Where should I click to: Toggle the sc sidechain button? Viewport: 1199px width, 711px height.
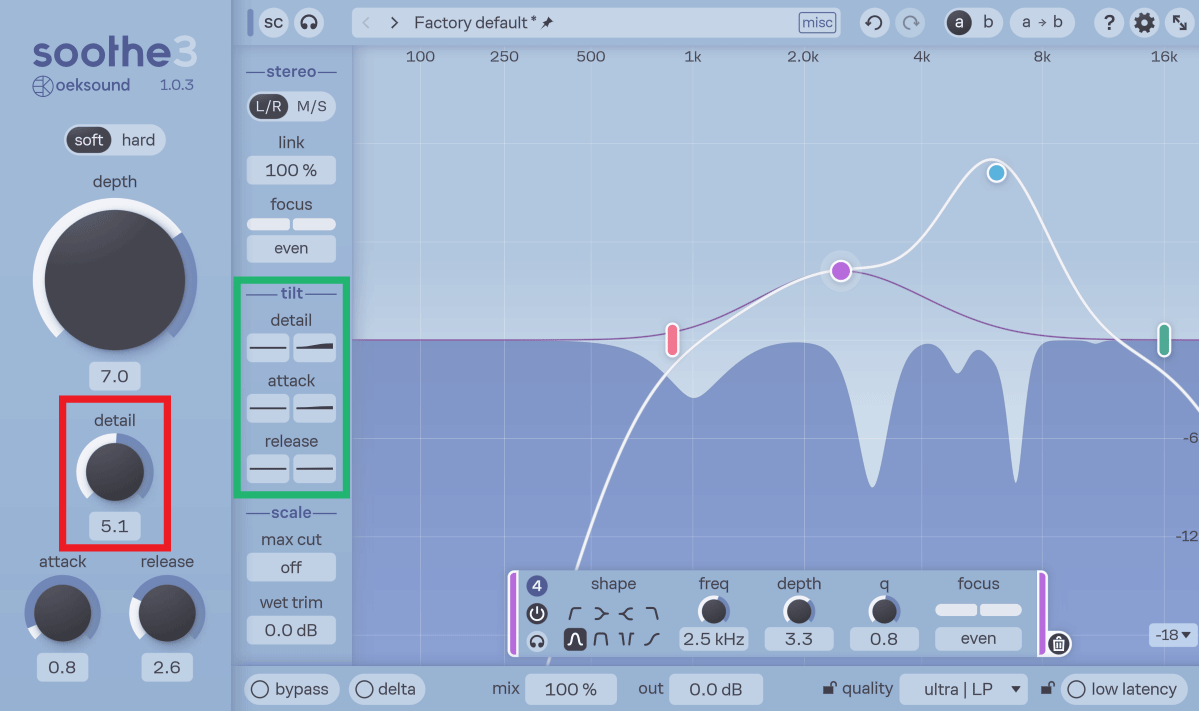[273, 22]
